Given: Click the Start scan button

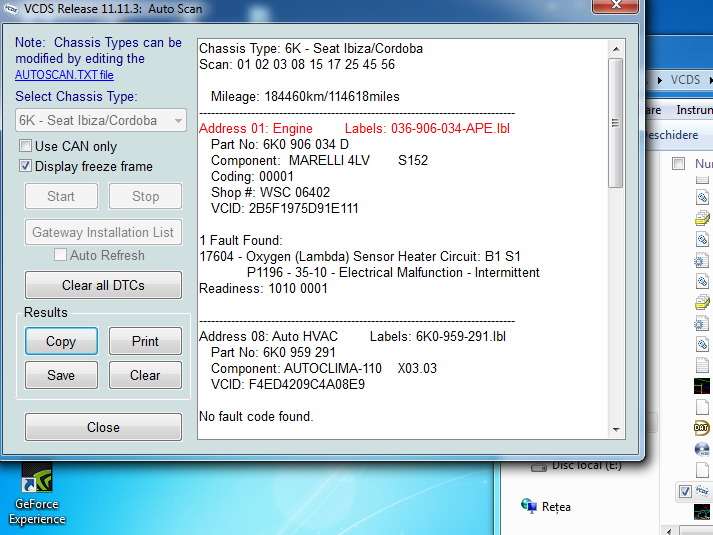Looking at the screenshot, I should click(x=61, y=196).
